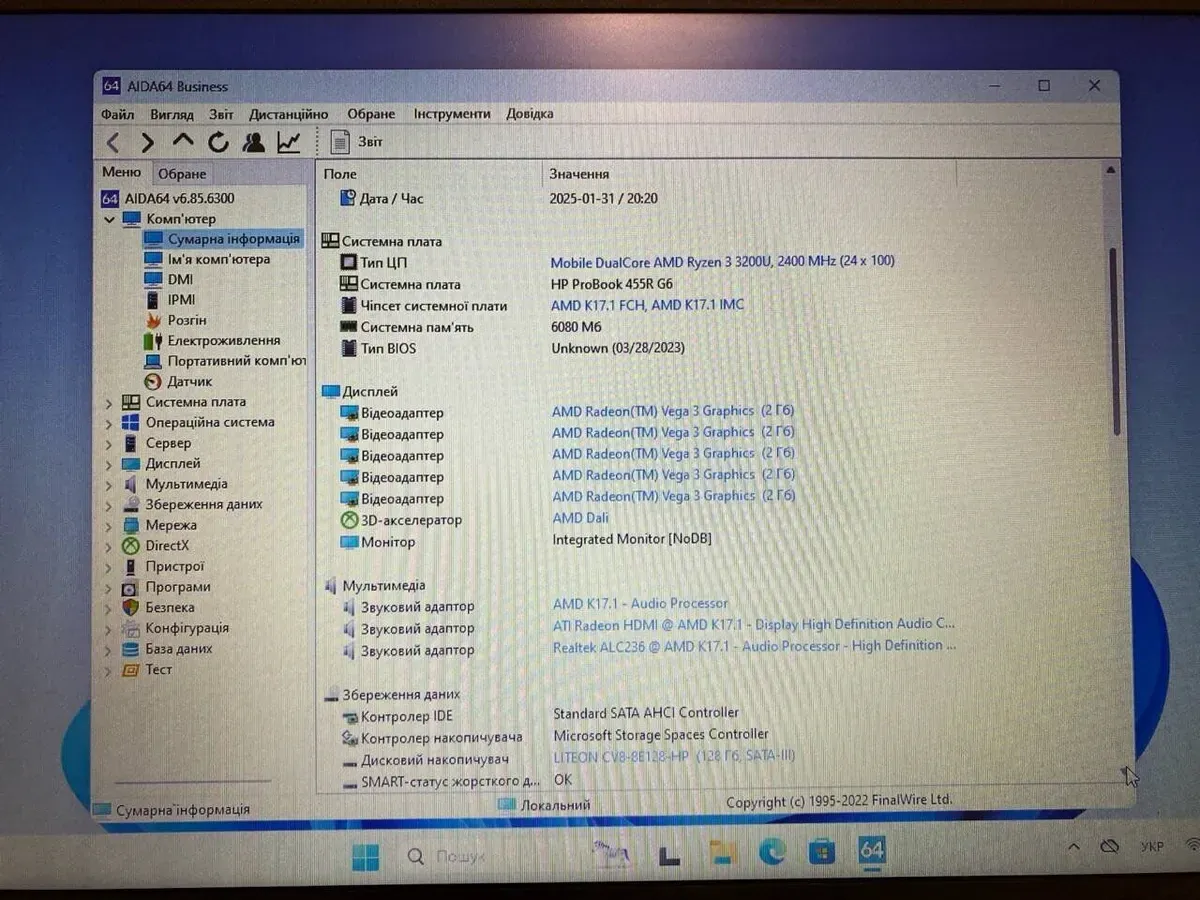Open the Інструменти menu
Image resolution: width=1200 pixels, height=900 pixels.
pyautogui.click(x=452, y=114)
